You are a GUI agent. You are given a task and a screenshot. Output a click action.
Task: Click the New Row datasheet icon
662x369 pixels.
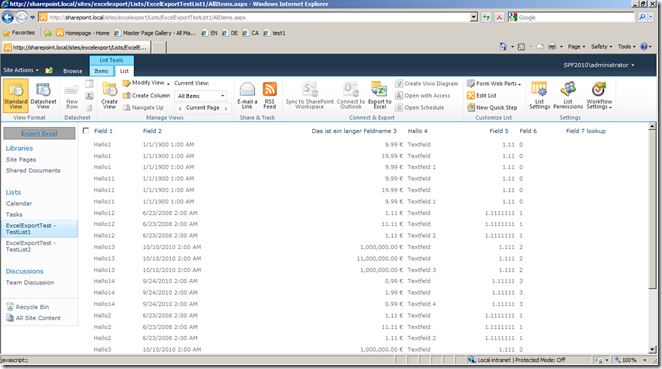coord(72,96)
